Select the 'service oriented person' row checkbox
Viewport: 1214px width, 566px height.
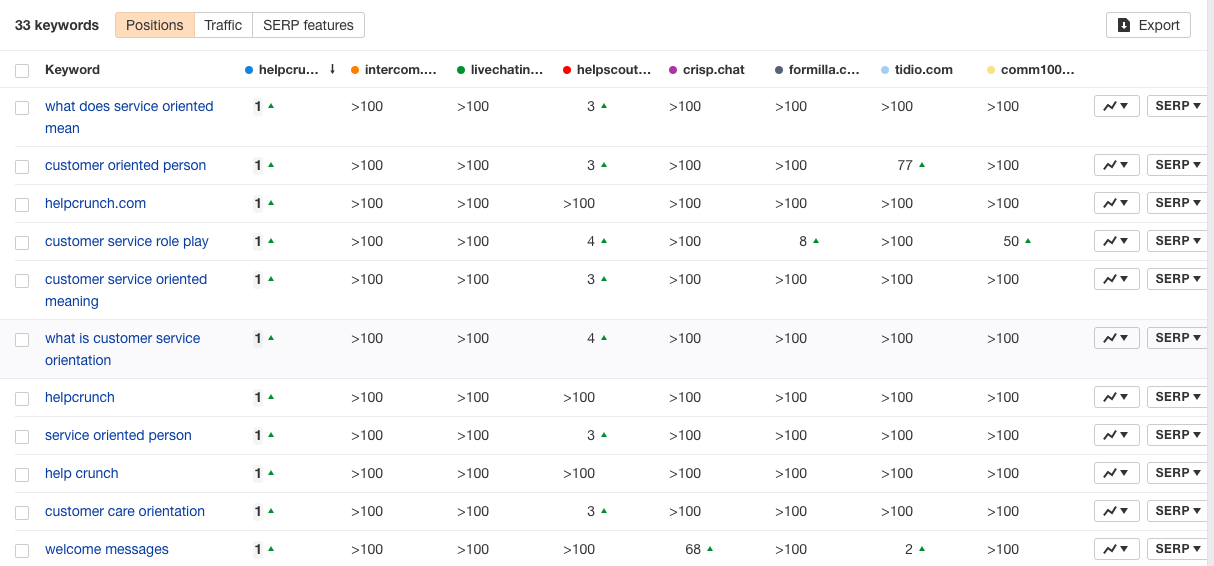(x=22, y=436)
